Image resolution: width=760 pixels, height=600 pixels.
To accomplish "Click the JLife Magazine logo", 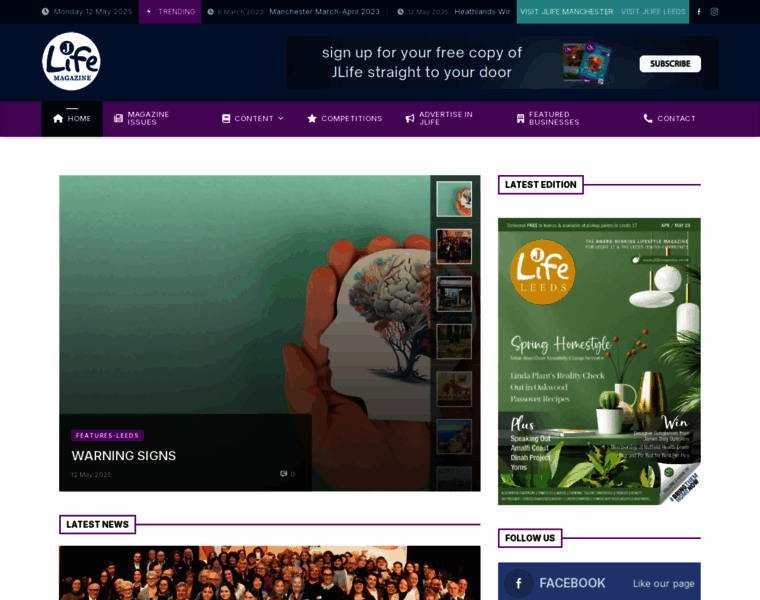I will 71,61.
